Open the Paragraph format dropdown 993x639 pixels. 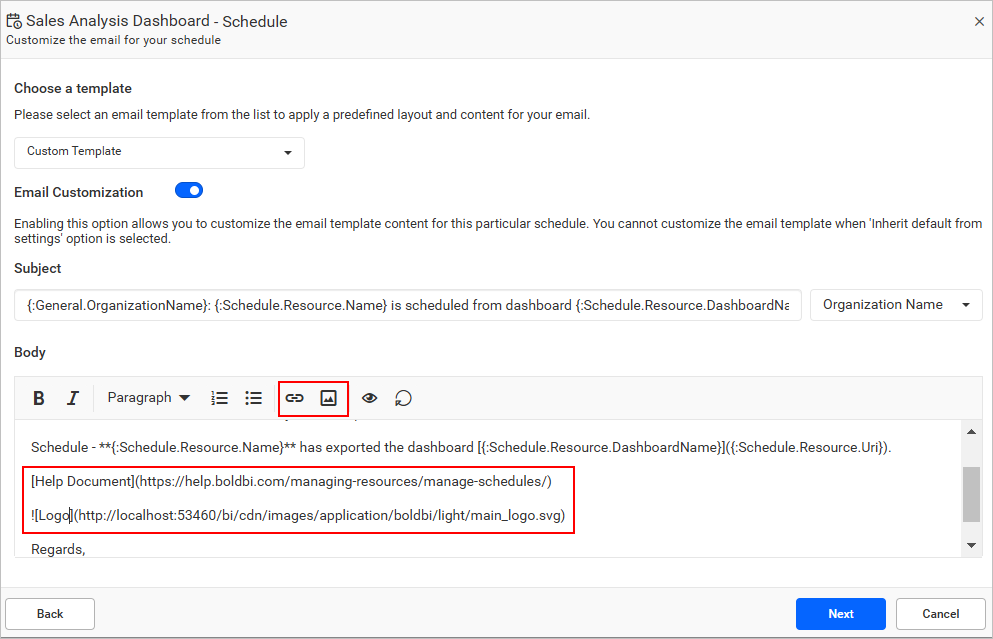pyautogui.click(x=149, y=398)
